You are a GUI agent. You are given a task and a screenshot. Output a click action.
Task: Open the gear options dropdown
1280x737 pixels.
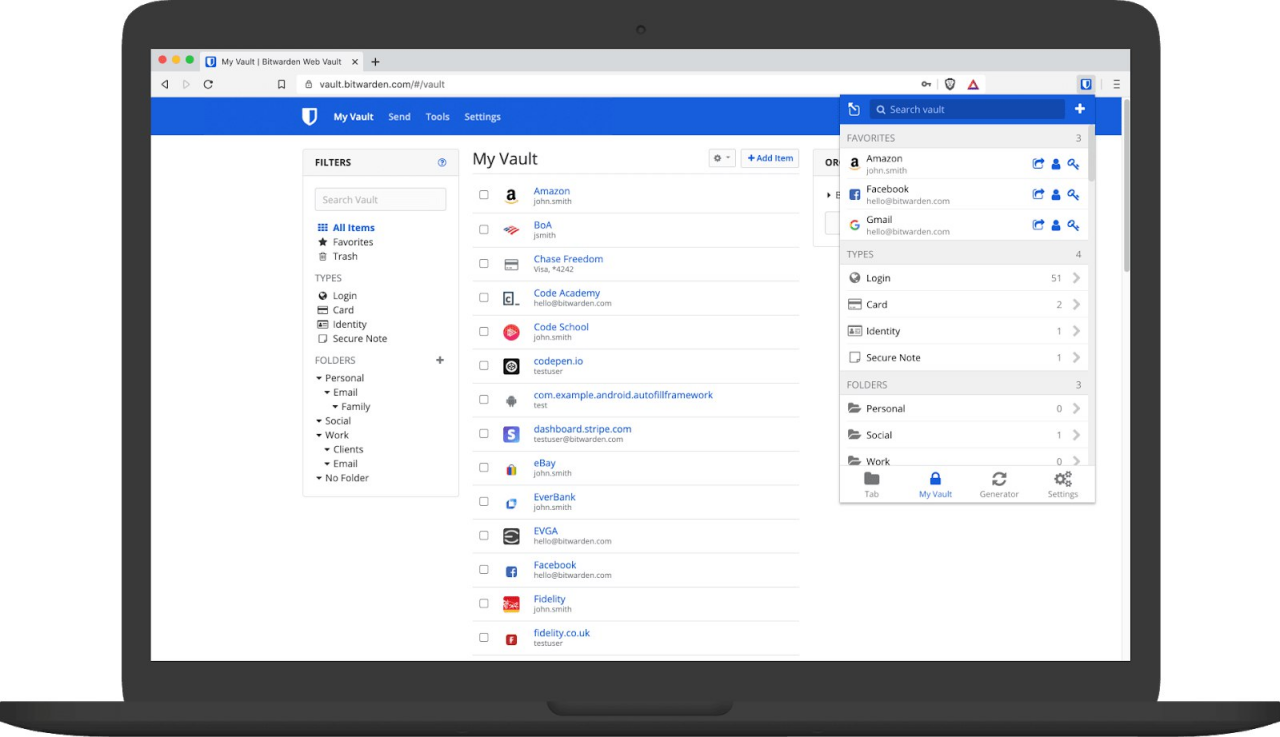coord(721,158)
